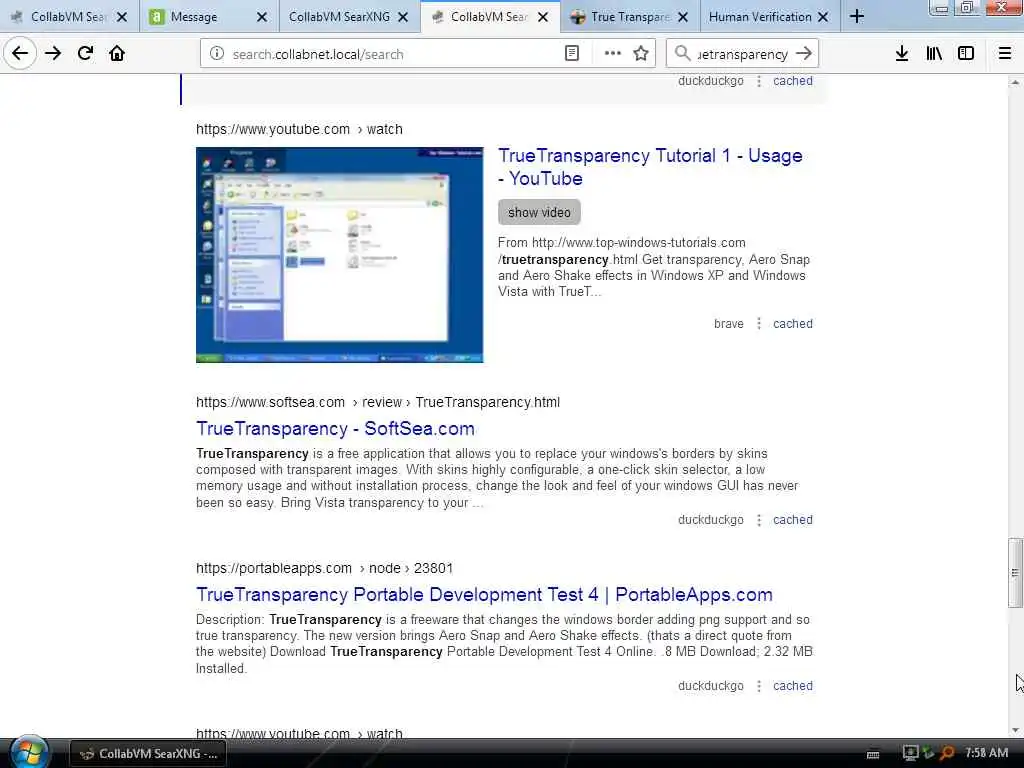
Task: Open a new browser tab
Action: click(x=857, y=17)
